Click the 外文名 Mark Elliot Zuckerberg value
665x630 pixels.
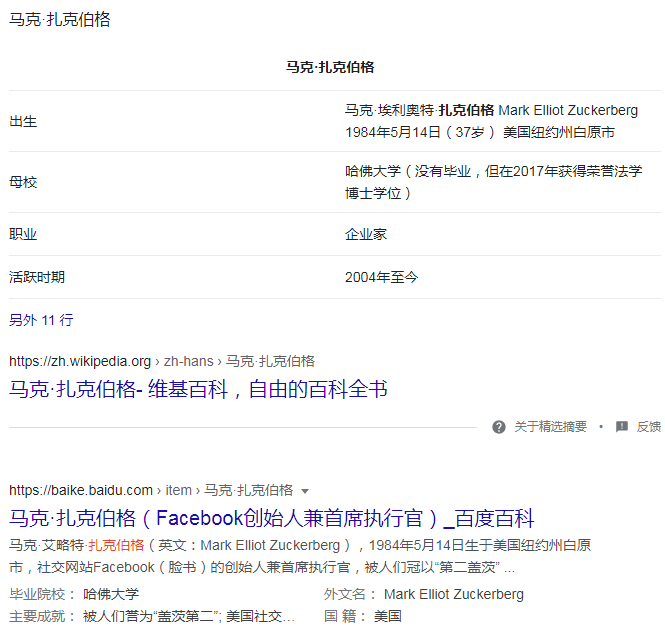click(x=454, y=594)
